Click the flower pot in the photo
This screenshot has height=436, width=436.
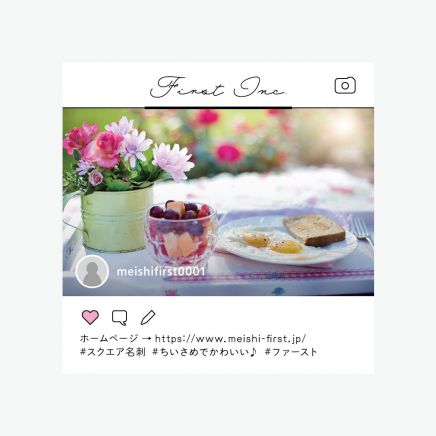click(117, 217)
